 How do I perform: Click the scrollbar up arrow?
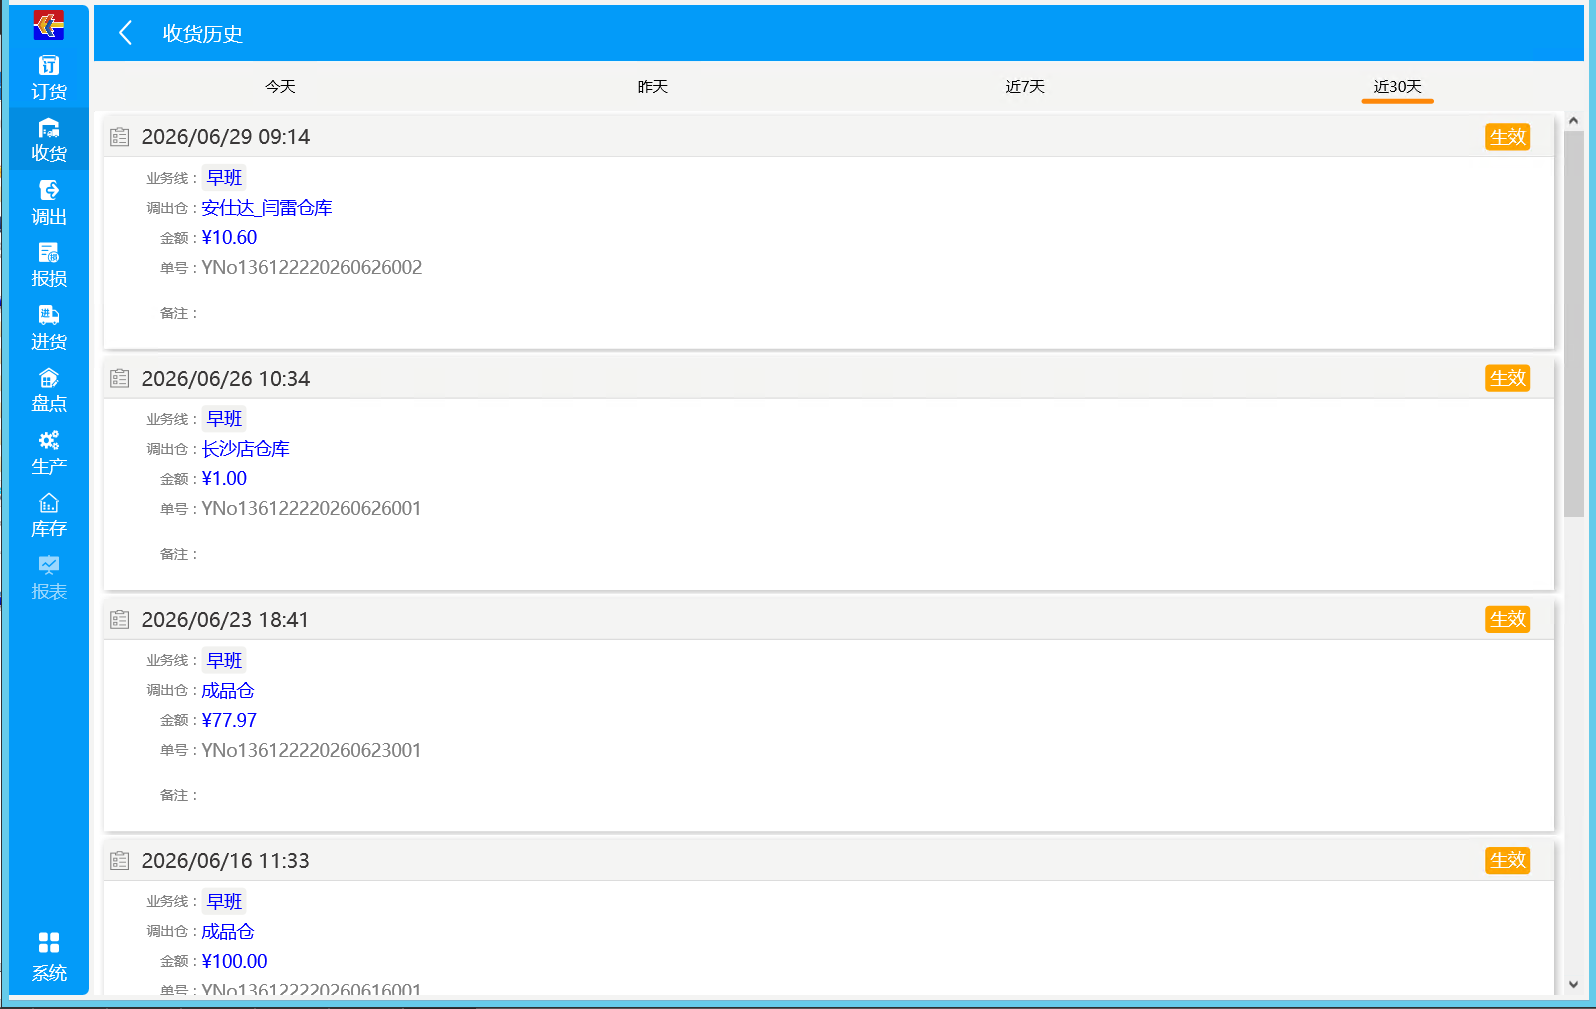click(x=1573, y=121)
